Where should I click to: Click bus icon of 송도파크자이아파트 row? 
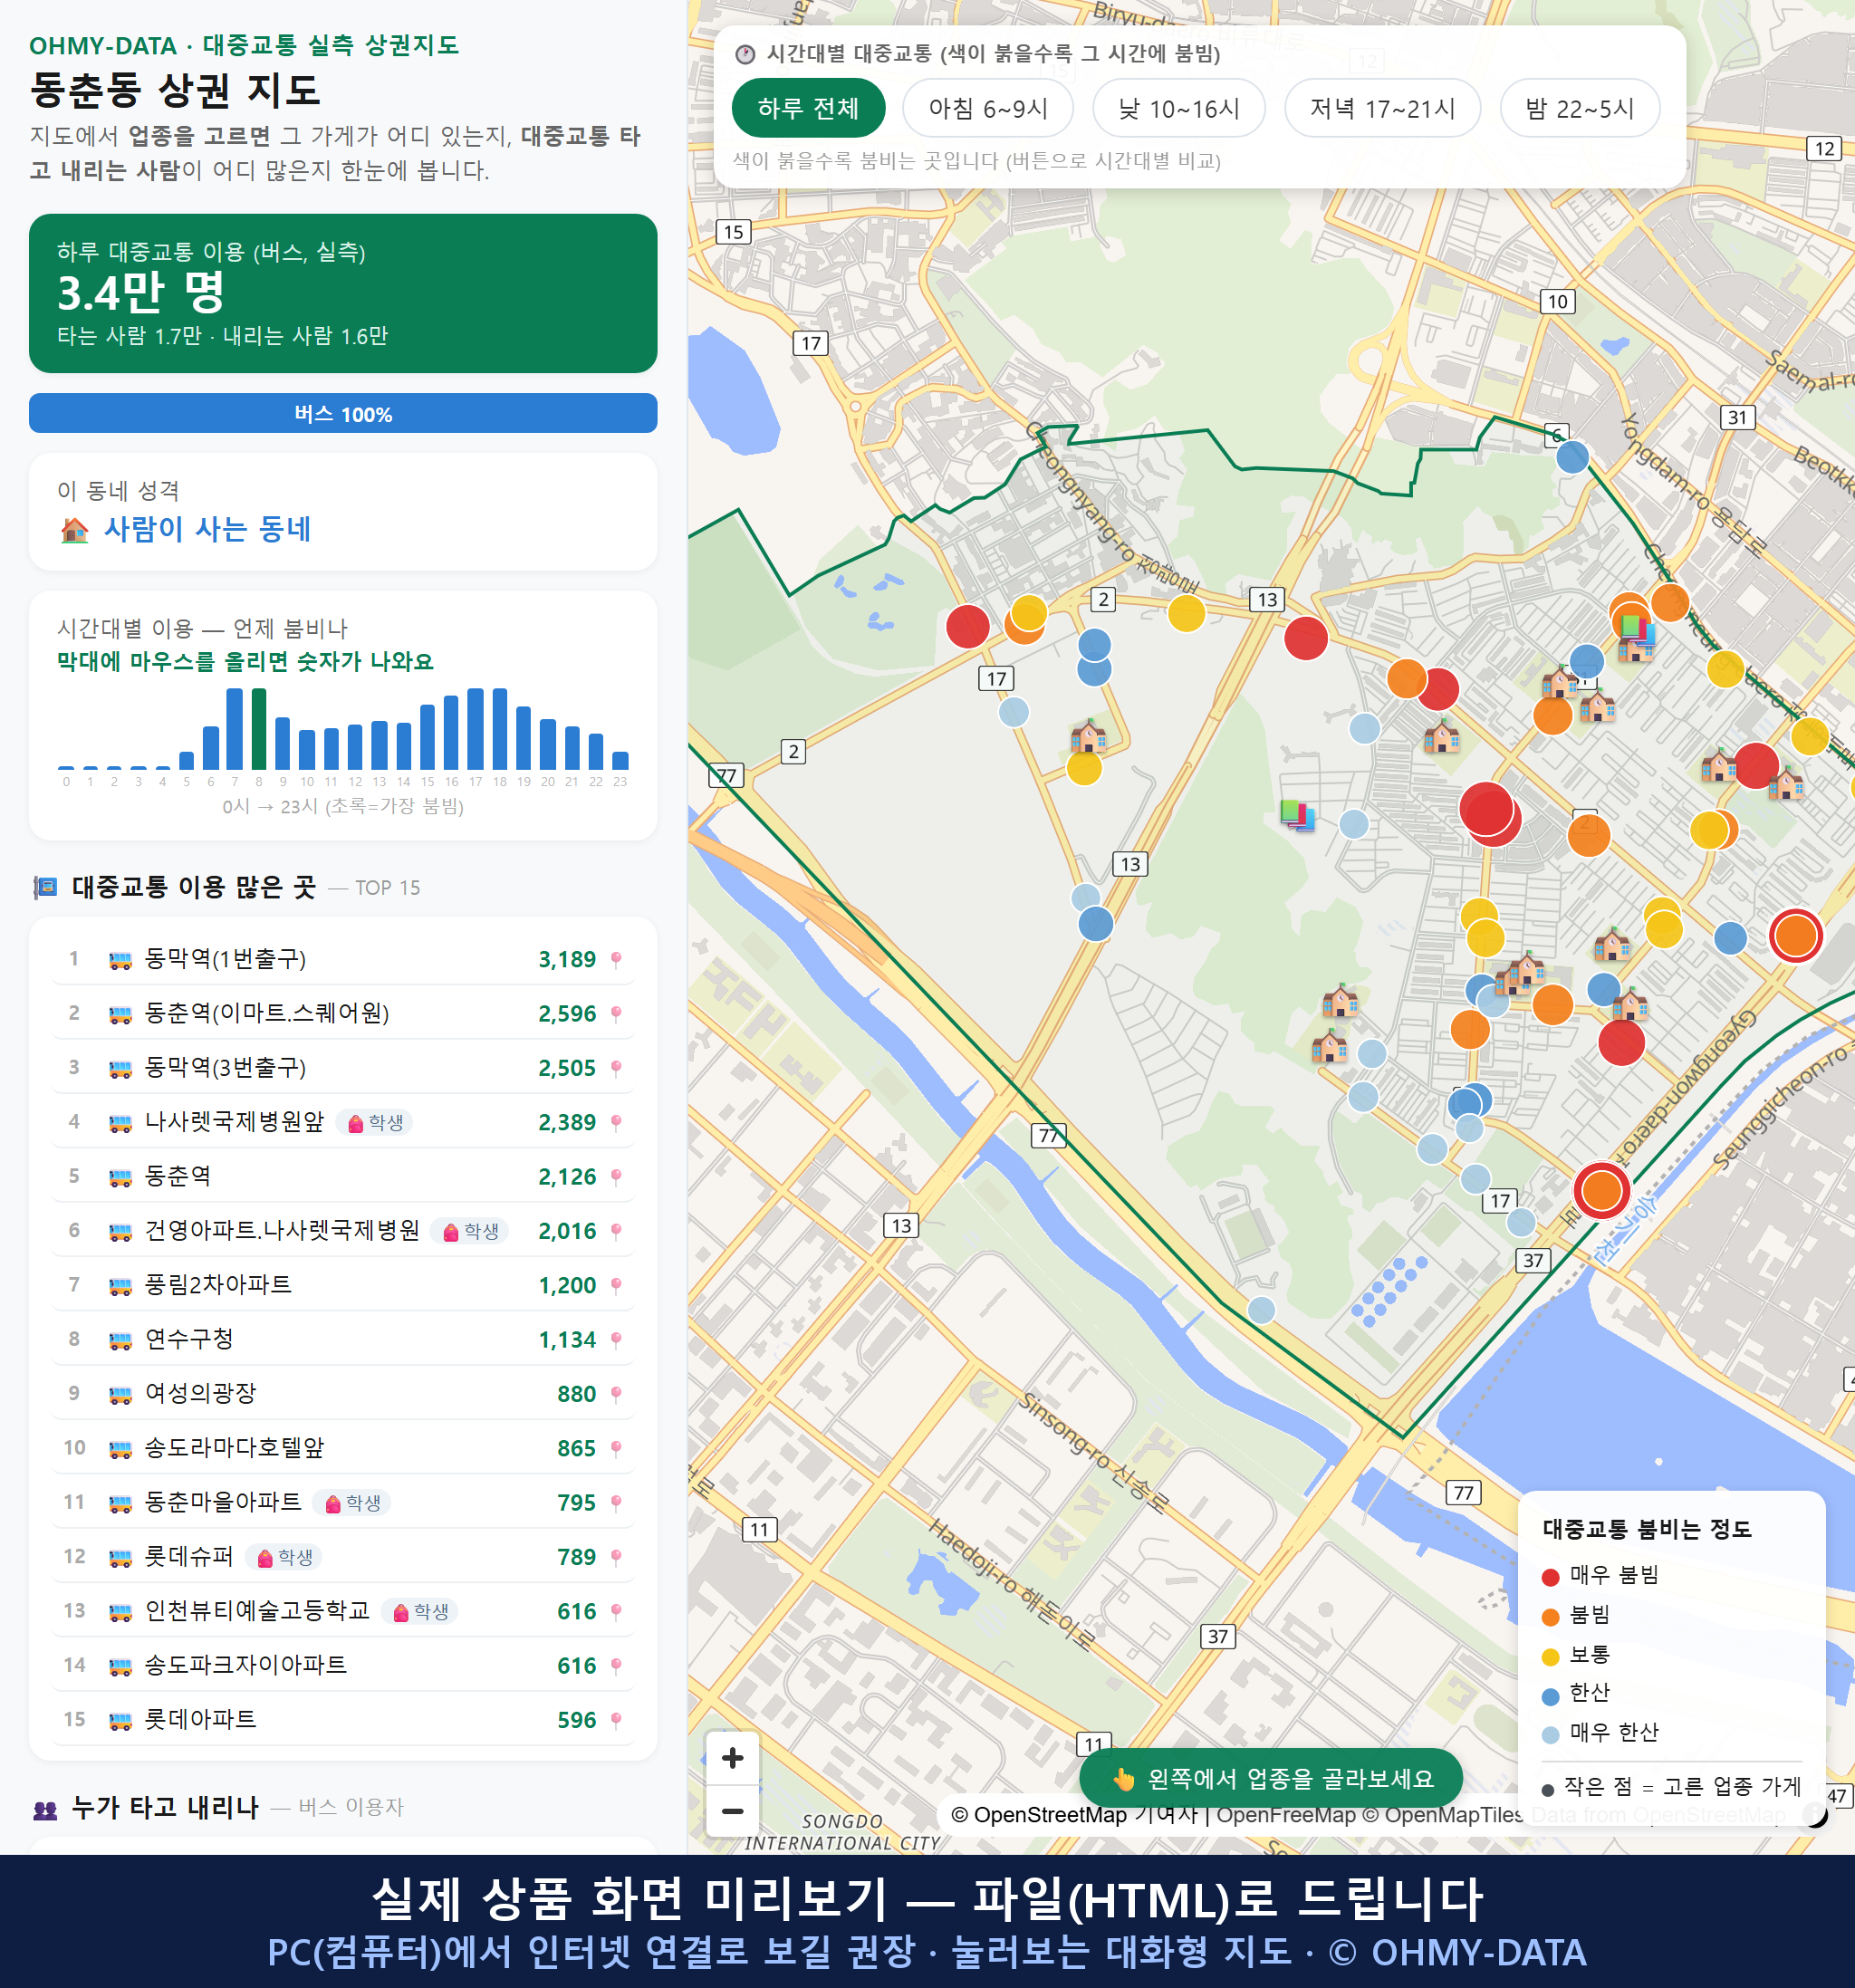[120, 1666]
